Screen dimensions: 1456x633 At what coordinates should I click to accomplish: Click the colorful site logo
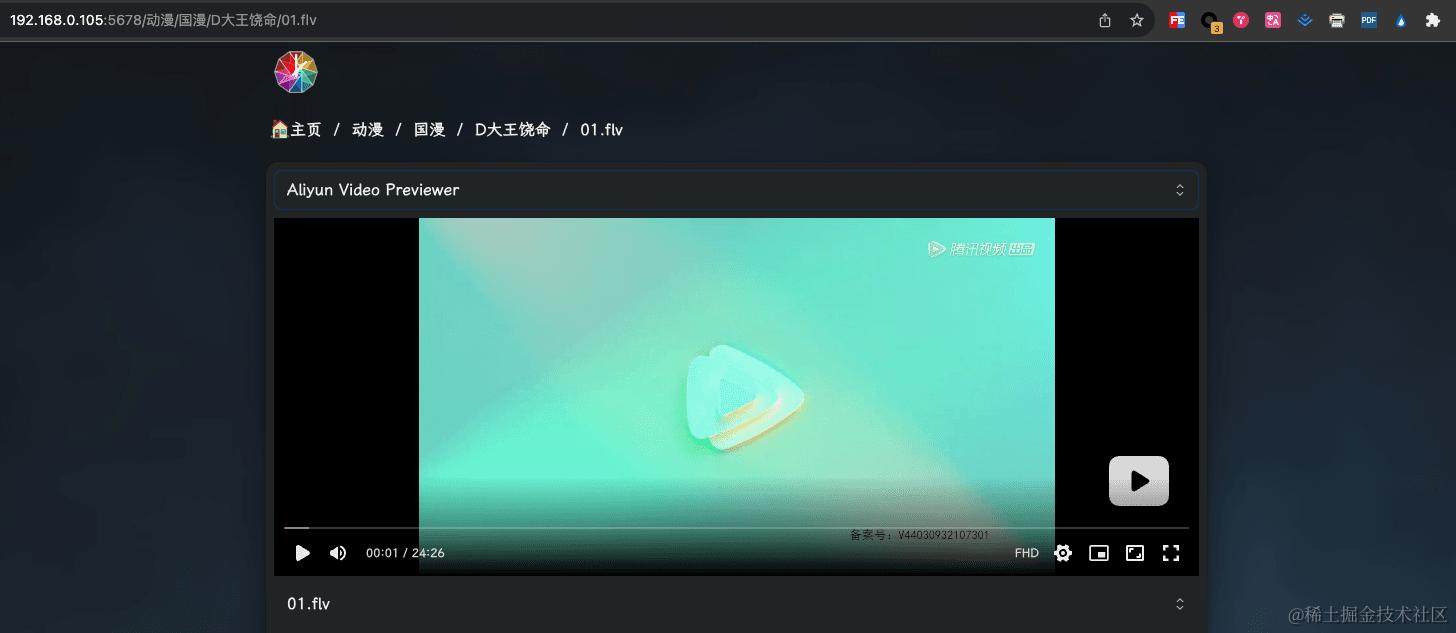coord(295,73)
